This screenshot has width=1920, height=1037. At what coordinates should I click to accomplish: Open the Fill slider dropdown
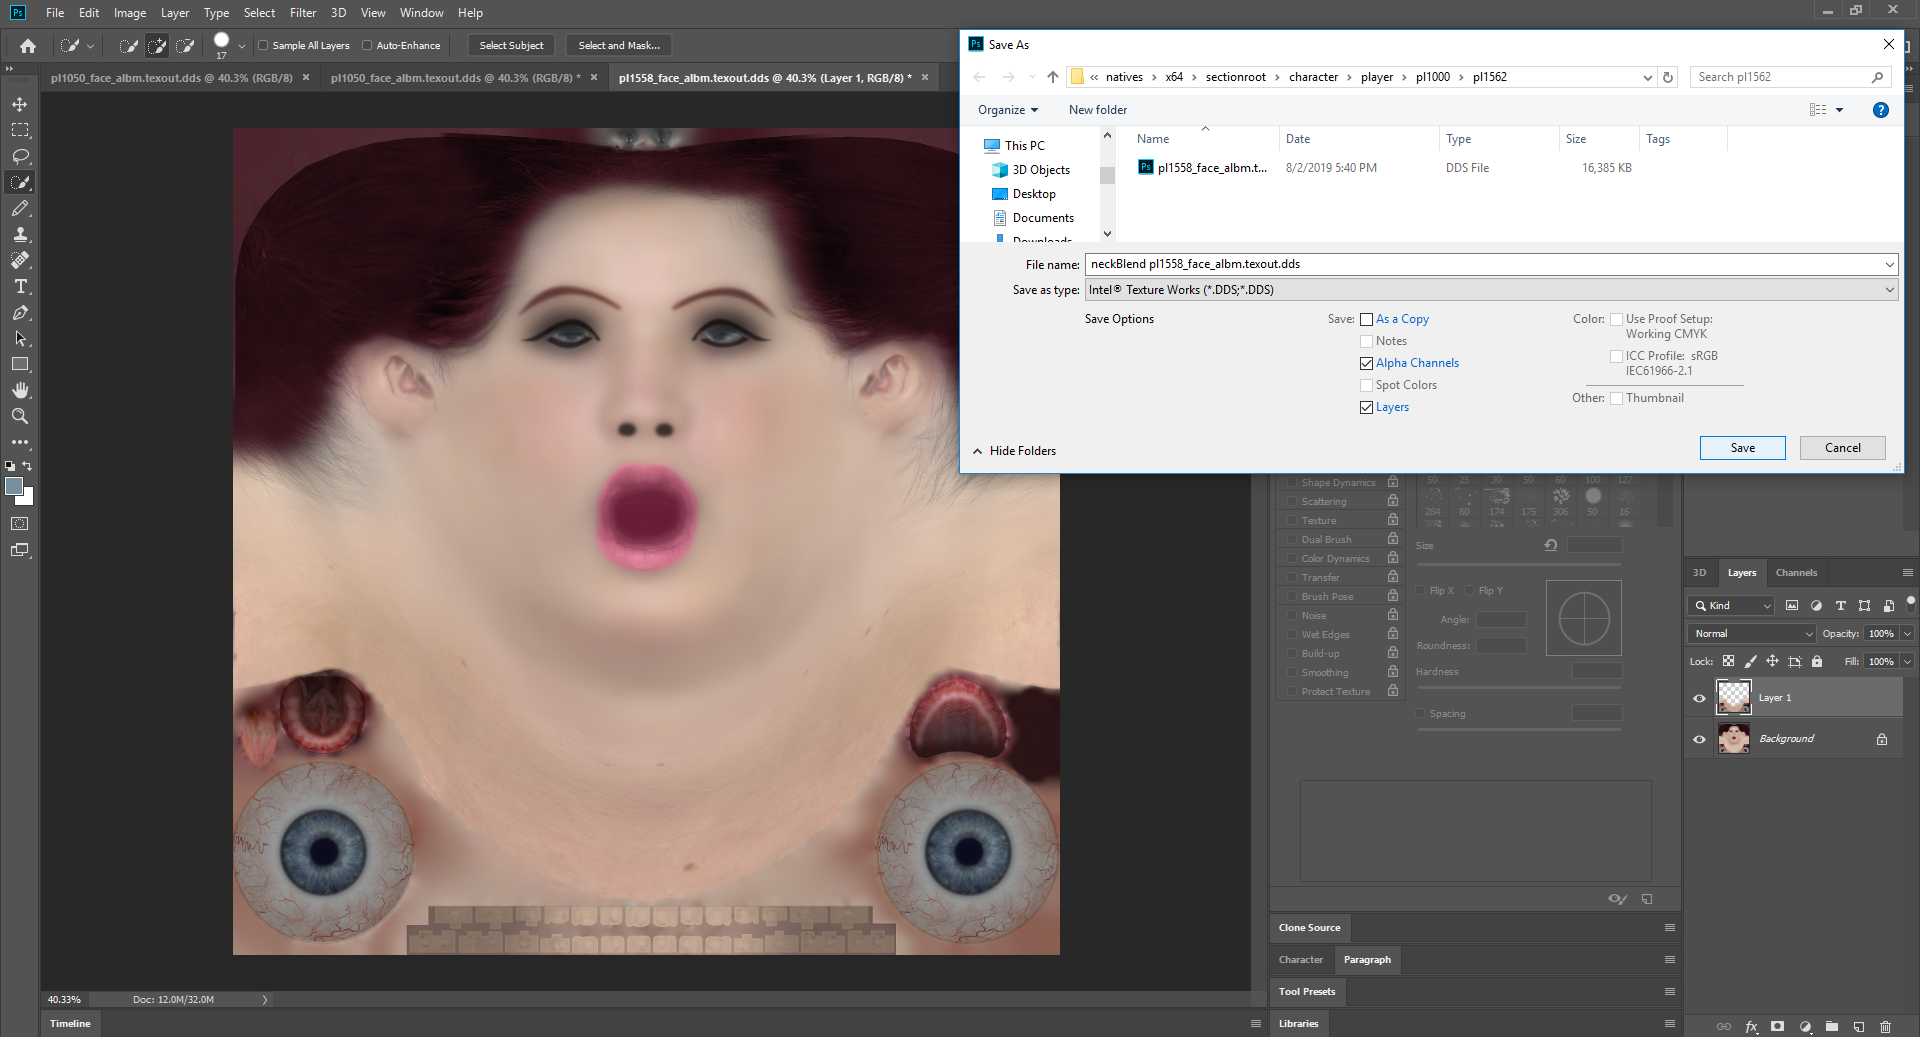tap(1907, 661)
